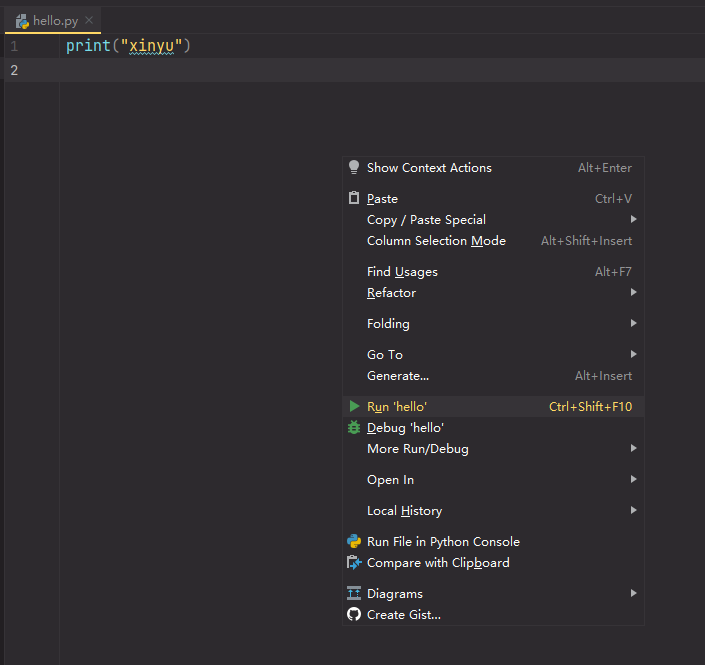Open the Open In entry
Viewport: 705px width, 665px height.
tap(494, 480)
